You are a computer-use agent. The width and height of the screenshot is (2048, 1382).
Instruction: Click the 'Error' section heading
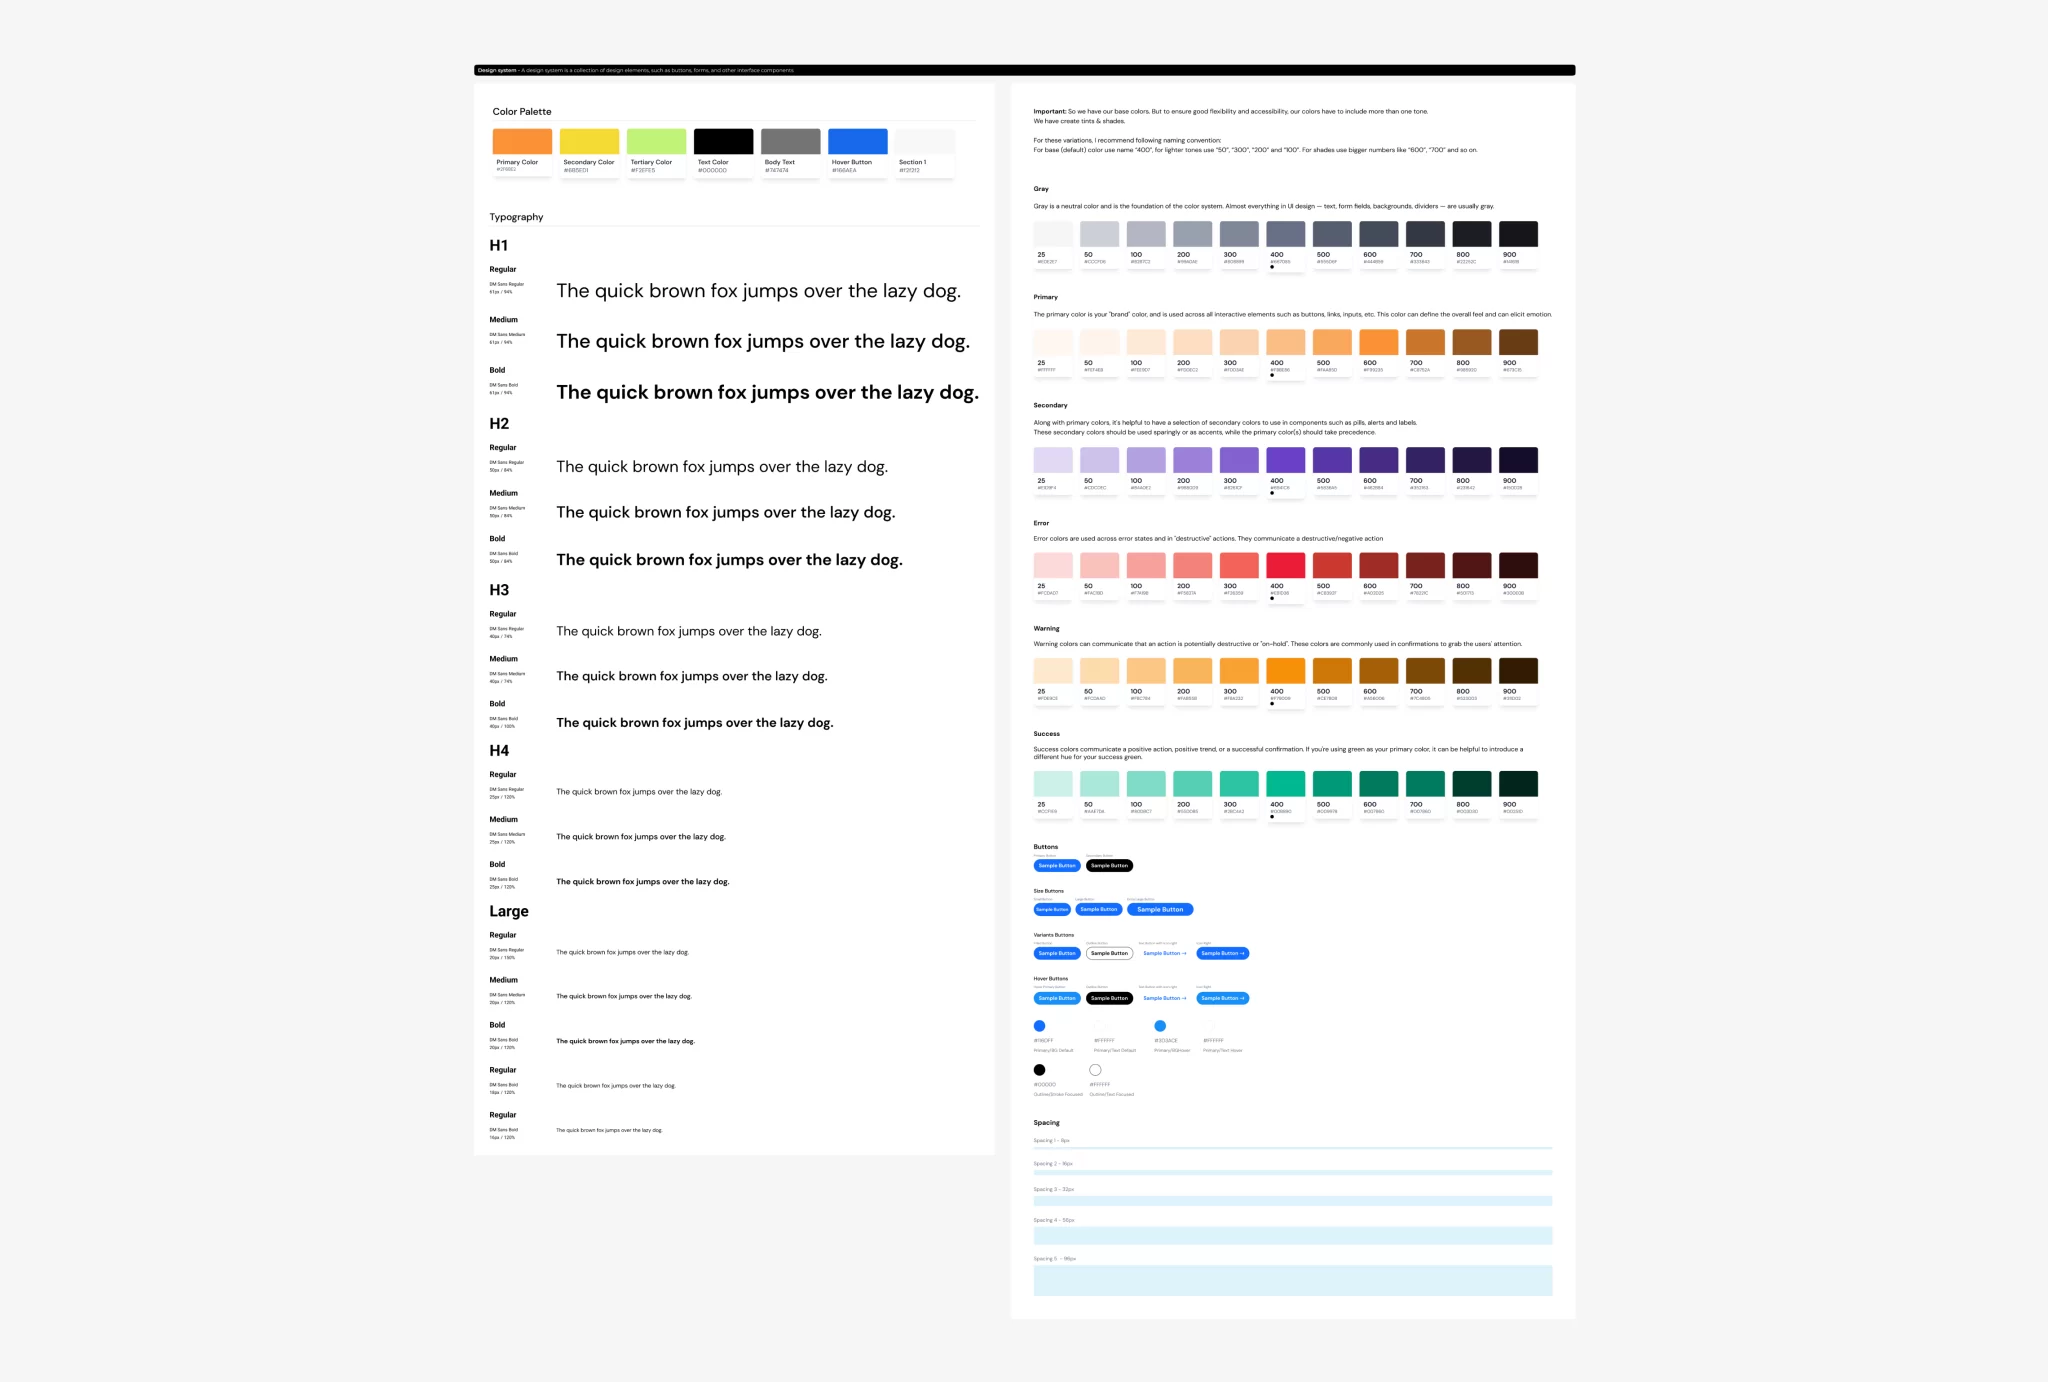point(1041,523)
